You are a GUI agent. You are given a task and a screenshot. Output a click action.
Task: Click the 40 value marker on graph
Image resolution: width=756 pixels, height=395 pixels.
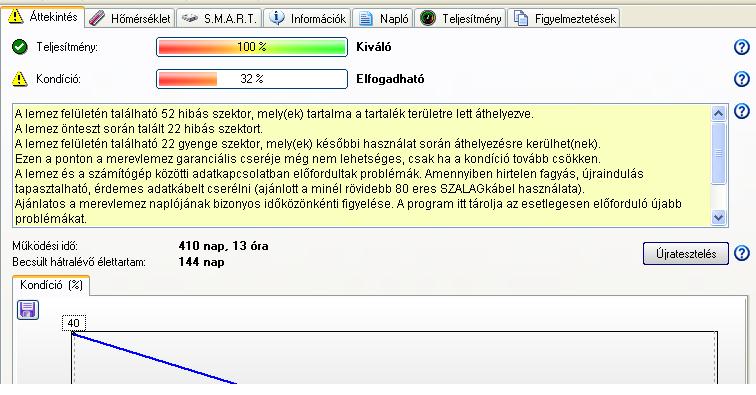point(74,323)
